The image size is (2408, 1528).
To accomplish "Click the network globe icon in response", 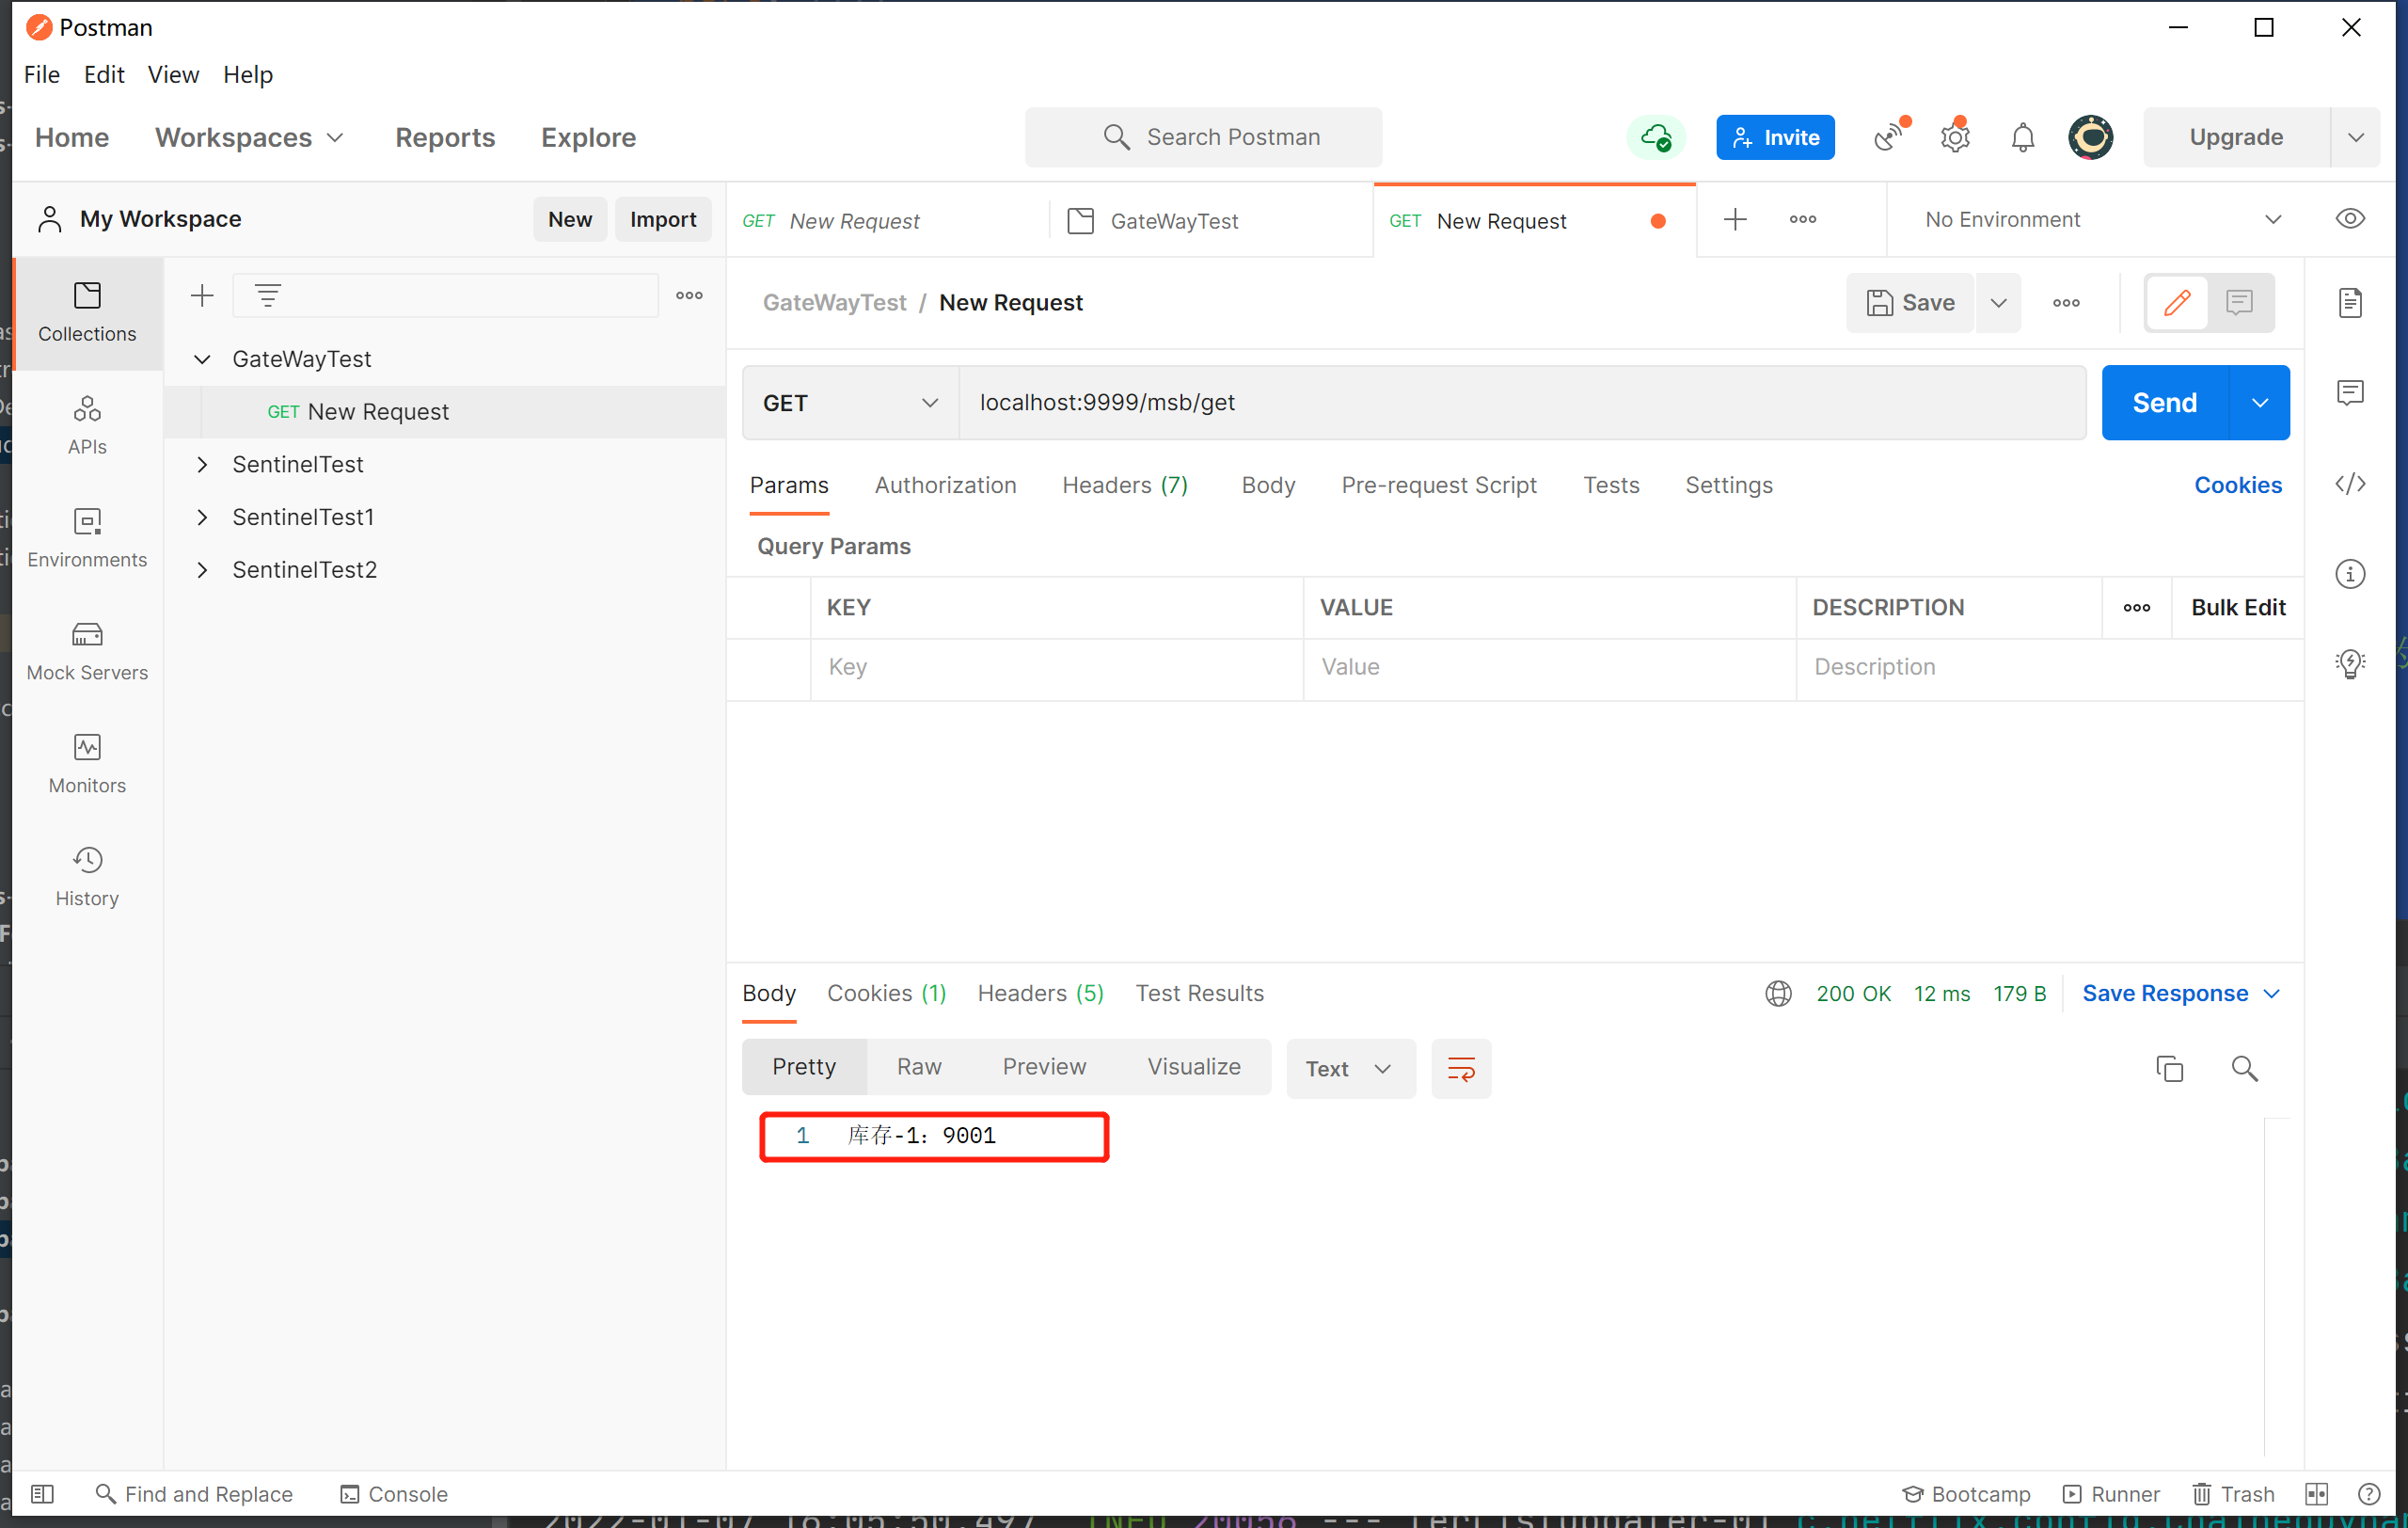I will click(x=1778, y=993).
